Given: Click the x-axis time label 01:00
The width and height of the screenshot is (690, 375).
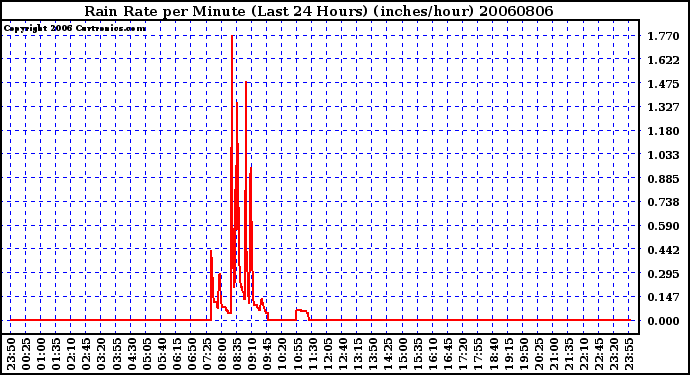Looking at the screenshot, I should (x=41, y=354).
